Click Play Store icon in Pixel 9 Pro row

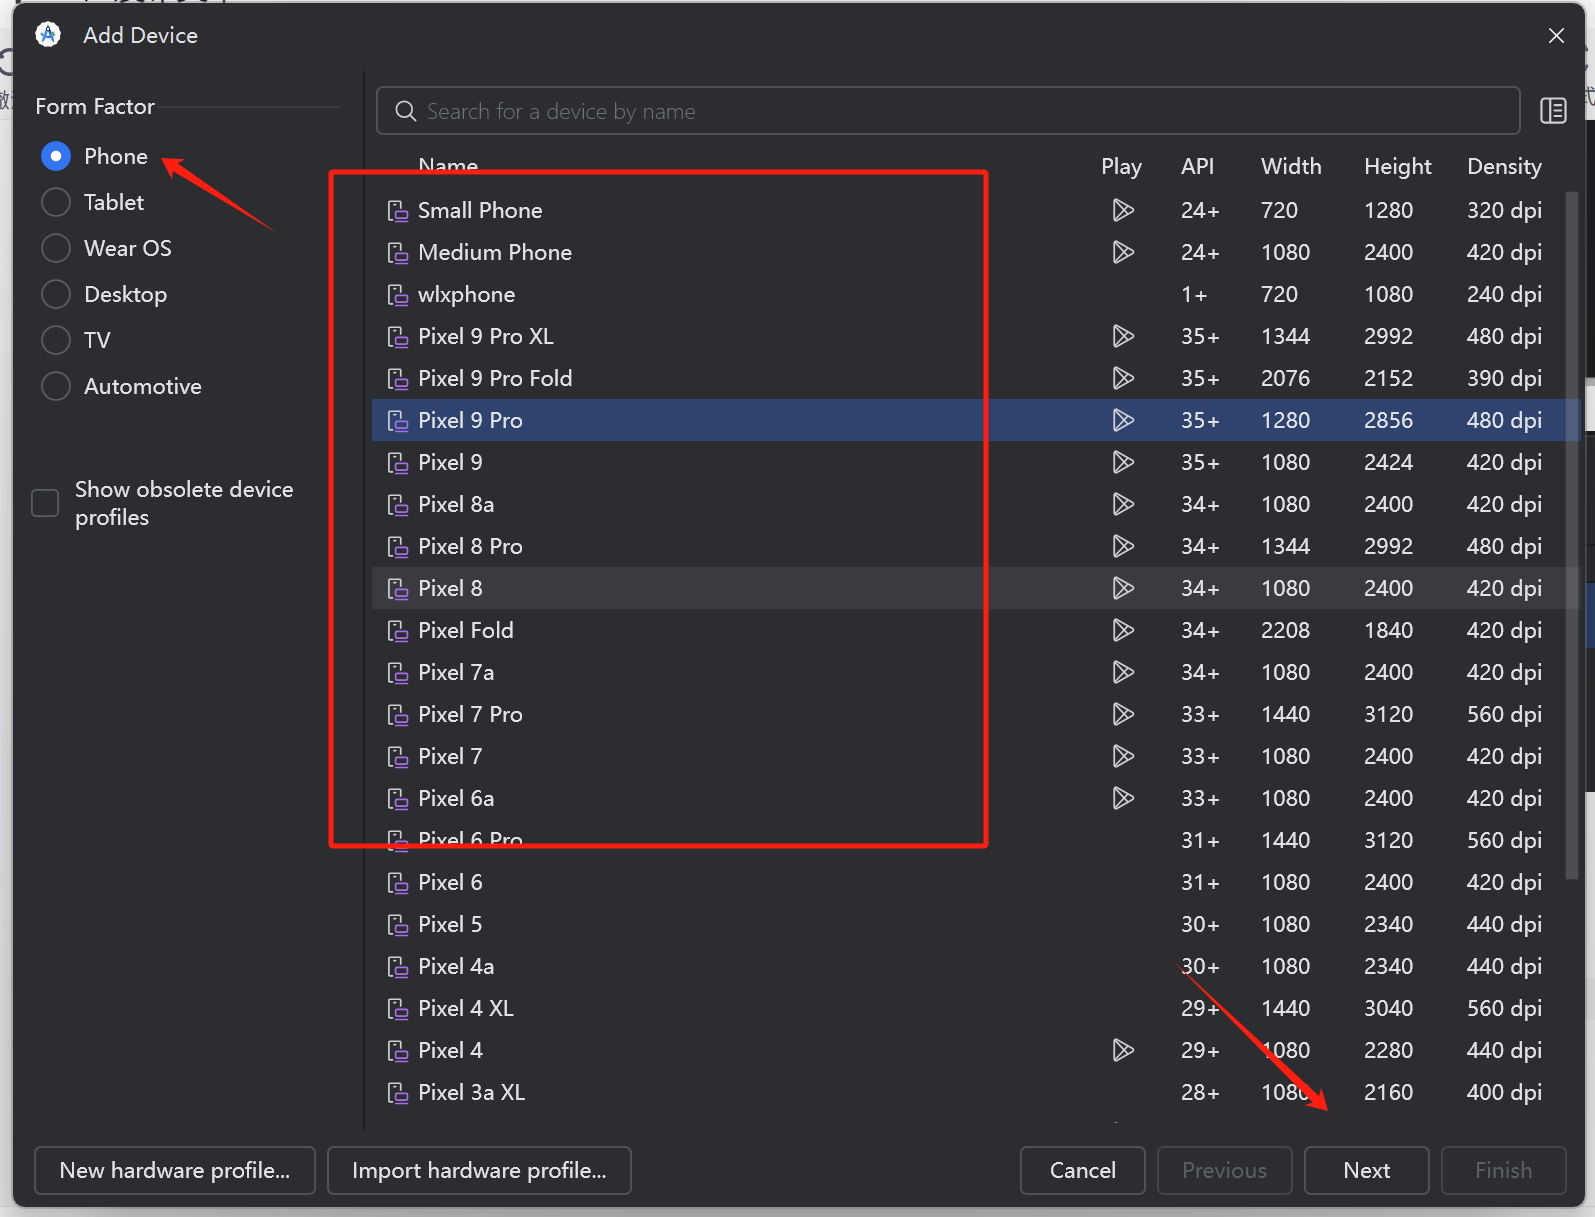click(x=1123, y=420)
